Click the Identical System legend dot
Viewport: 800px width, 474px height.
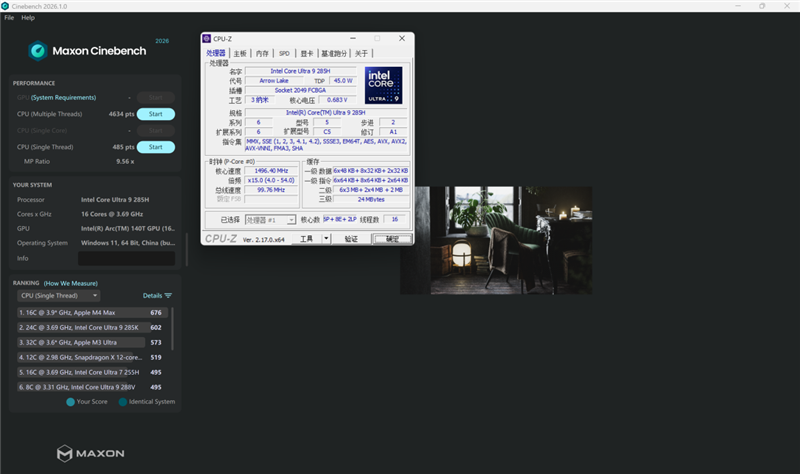tap(122, 402)
